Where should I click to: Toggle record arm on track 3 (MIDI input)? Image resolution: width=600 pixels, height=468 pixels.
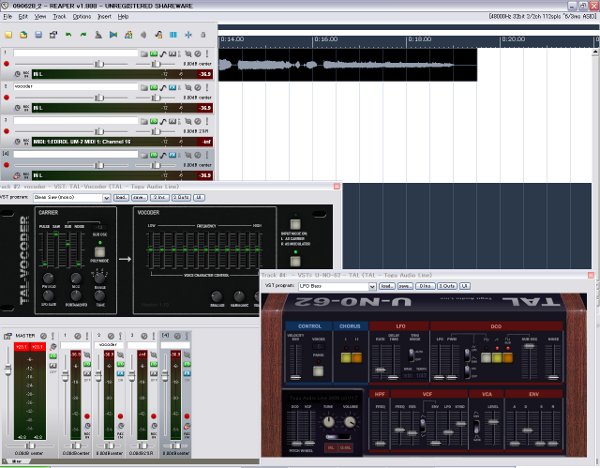[x=6, y=131]
